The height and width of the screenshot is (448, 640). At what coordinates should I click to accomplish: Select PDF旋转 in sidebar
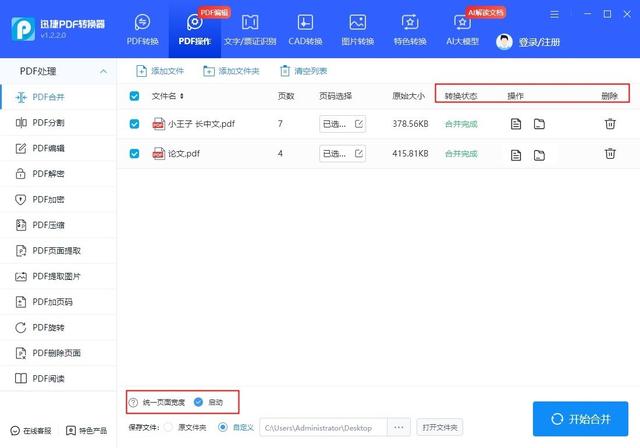pyautogui.click(x=58, y=327)
